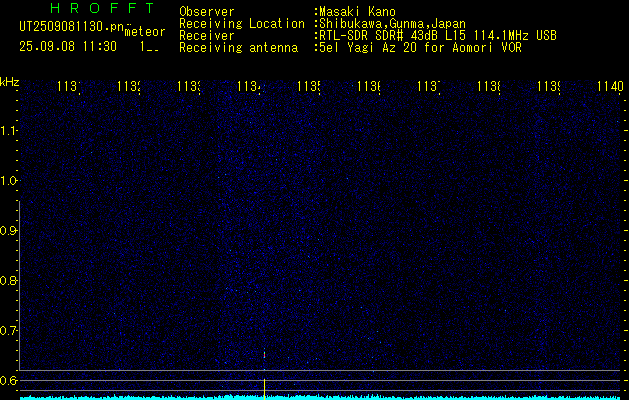Click the cyan noise level strip at the bottom
Viewport: 629px width, 400px height.
click(x=320, y=398)
